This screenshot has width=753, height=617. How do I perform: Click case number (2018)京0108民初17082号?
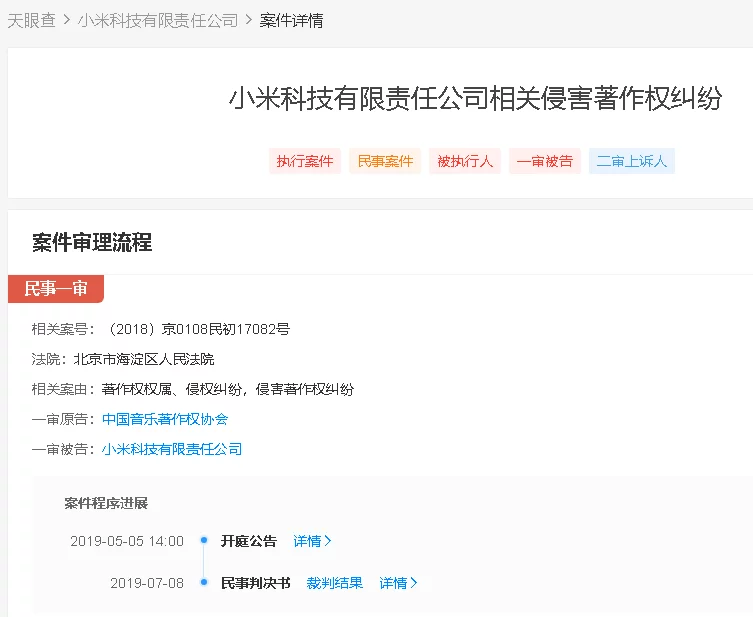(197, 329)
